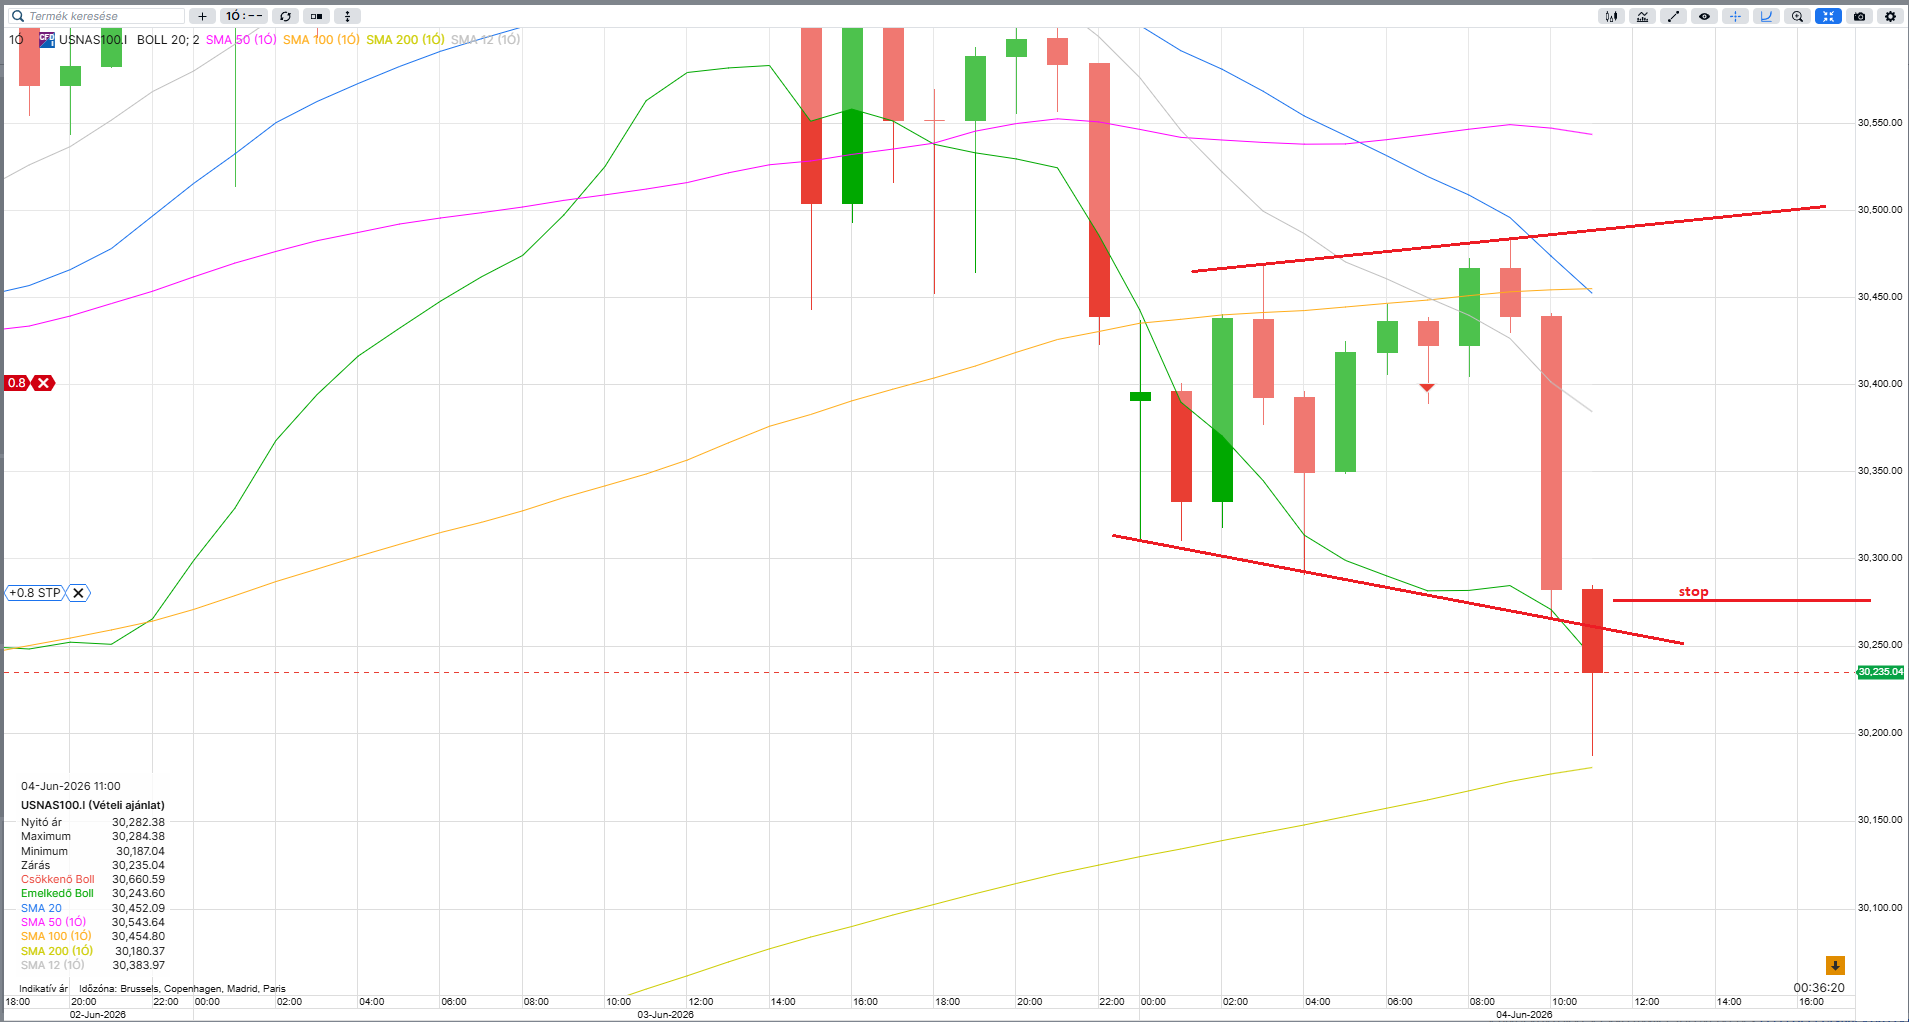This screenshot has width=1909, height=1022.
Task: Select the trend line drawing tool
Action: click(x=1673, y=16)
